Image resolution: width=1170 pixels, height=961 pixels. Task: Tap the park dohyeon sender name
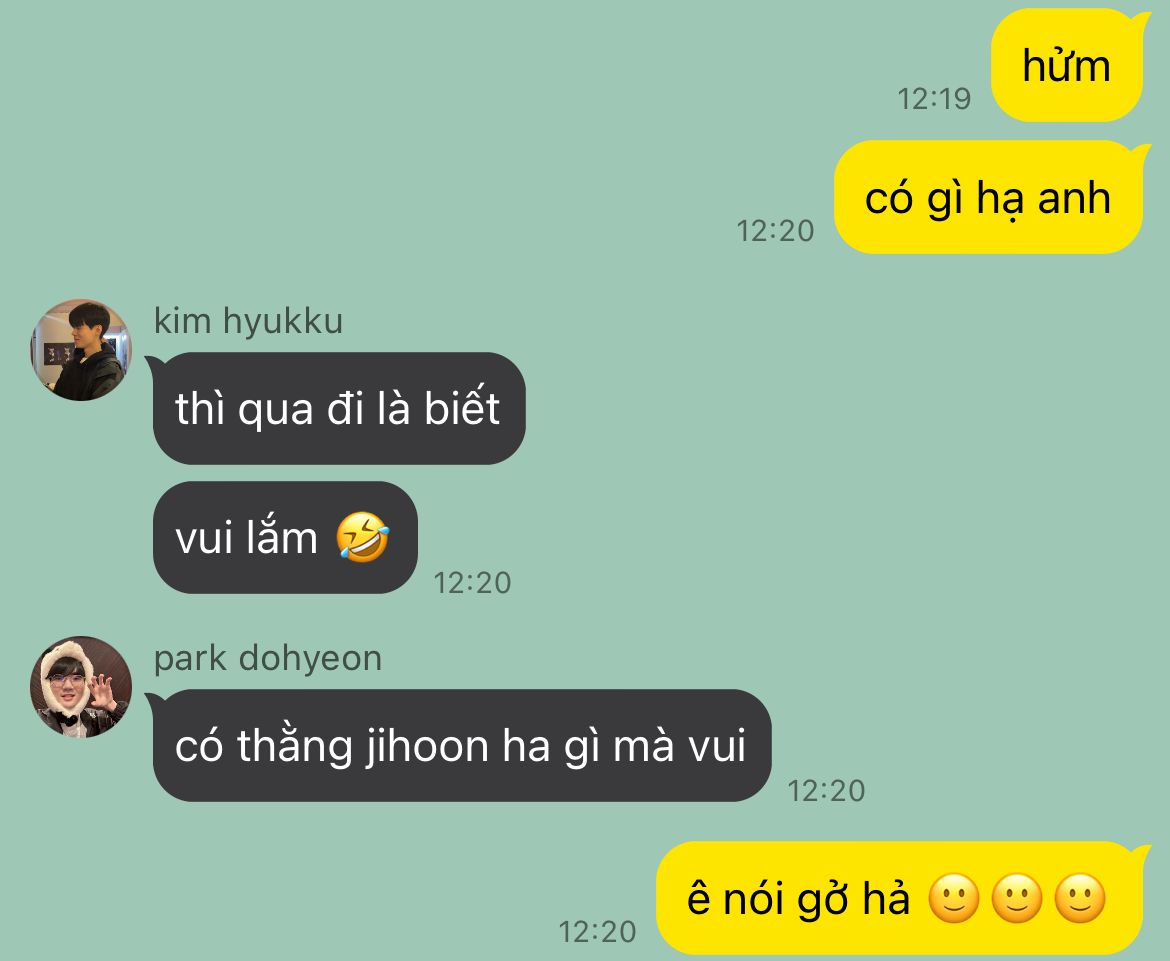pos(268,659)
